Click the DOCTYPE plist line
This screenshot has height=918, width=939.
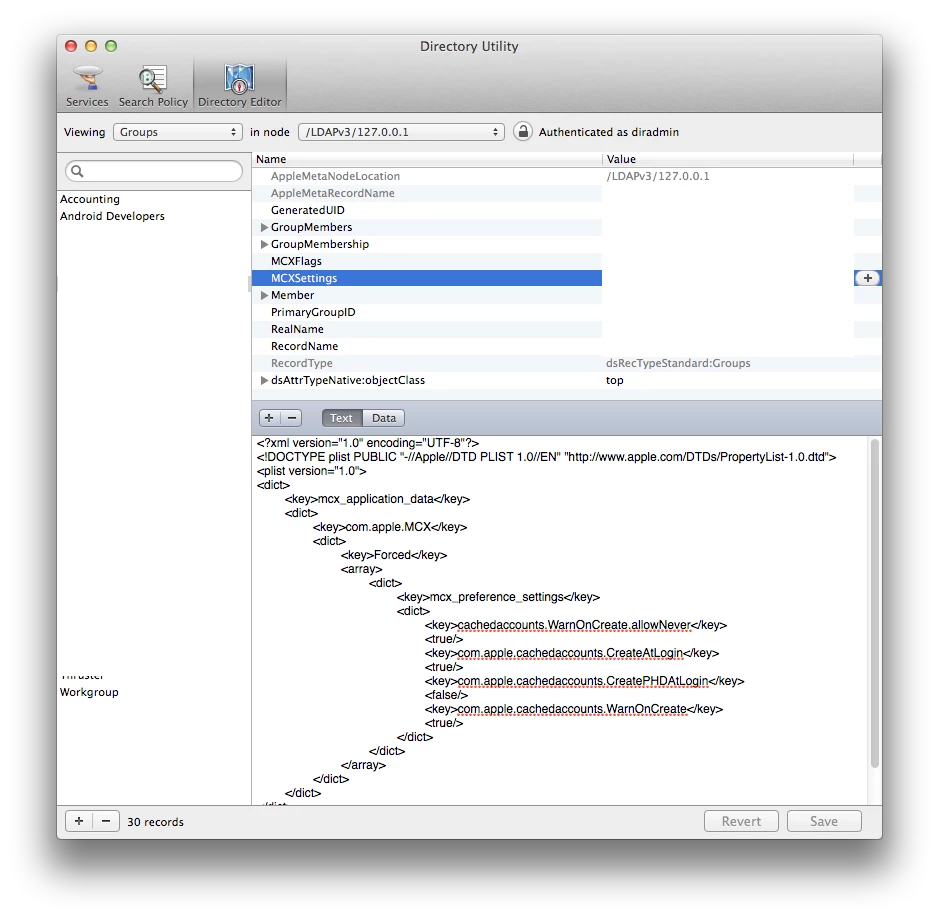pos(546,457)
